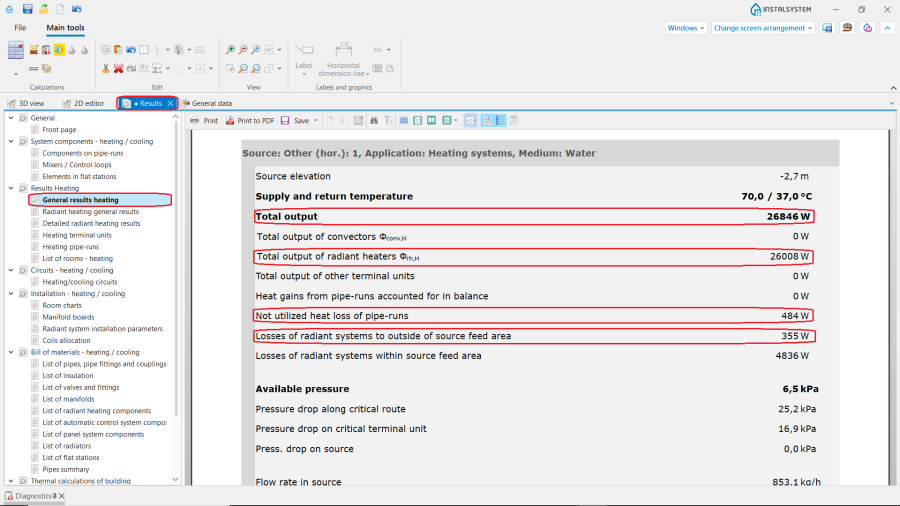
Task: Switch to the 3D view tab
Action: tap(26, 103)
